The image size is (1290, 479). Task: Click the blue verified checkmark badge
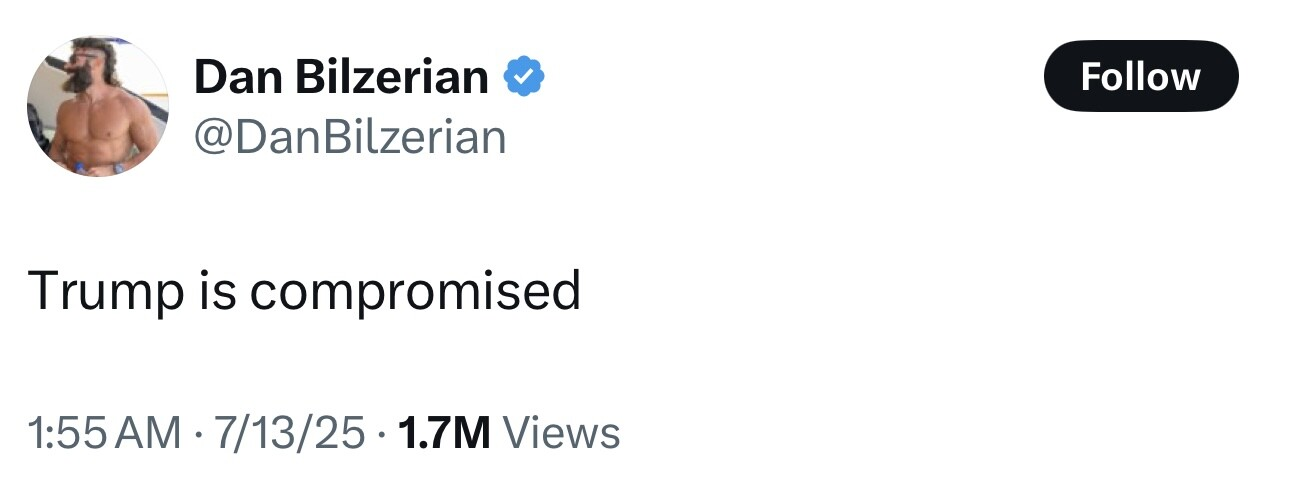523,76
